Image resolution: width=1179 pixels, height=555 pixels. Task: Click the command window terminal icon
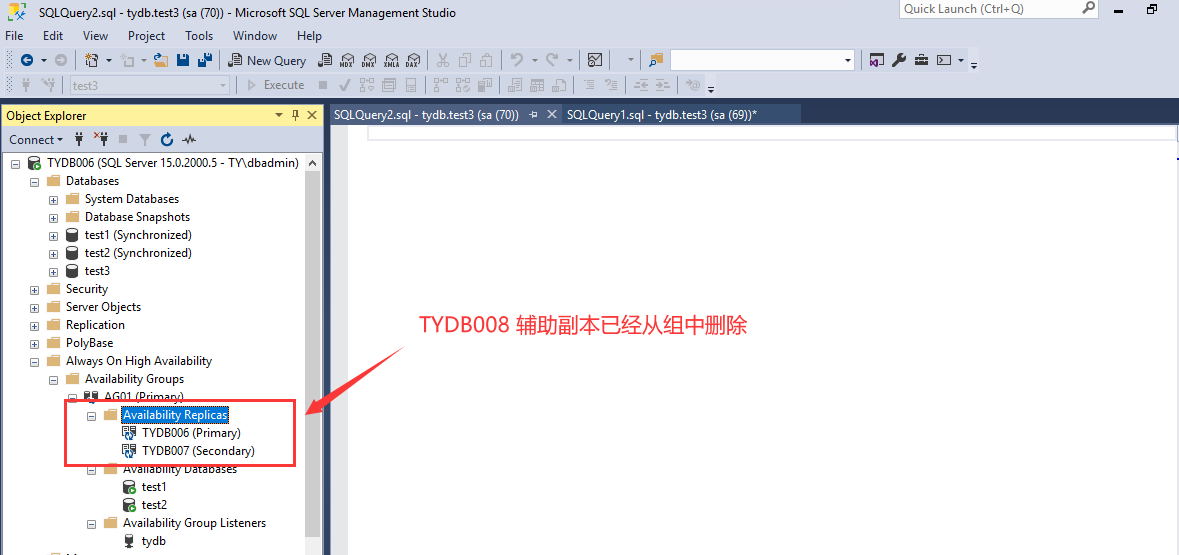tap(944, 60)
